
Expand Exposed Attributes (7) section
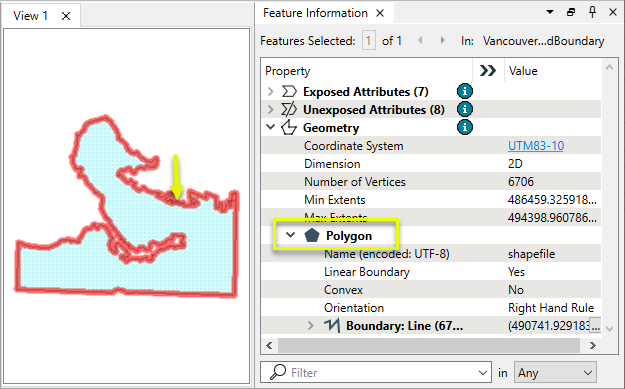tap(271, 92)
